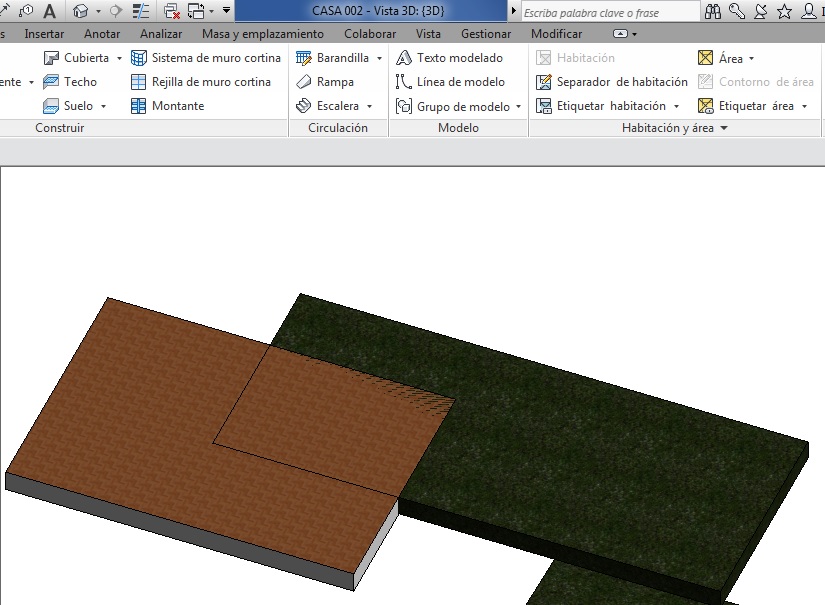Activate the Línea de modelo icon
Screen dimensions: 825x605
pyautogui.click(x=404, y=82)
